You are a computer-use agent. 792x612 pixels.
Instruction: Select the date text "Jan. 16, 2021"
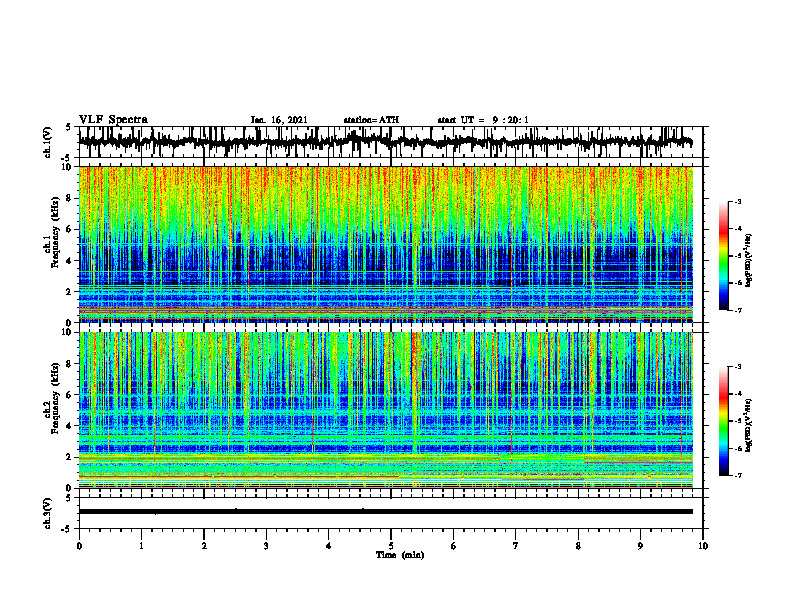pyautogui.click(x=279, y=120)
